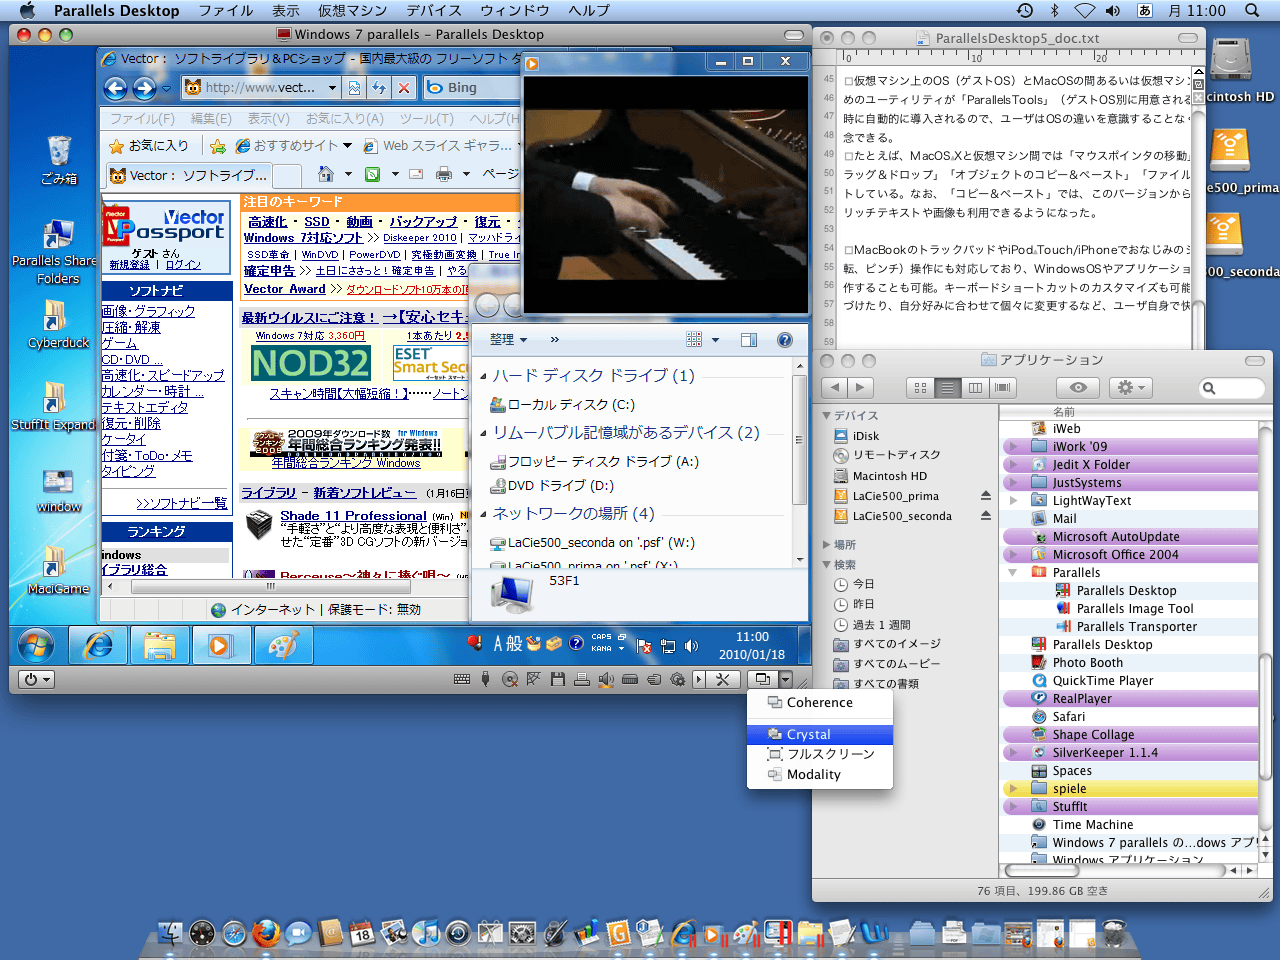This screenshot has width=1280, height=960.
Task: Click the IE print toolbar icon
Action: 444,174
